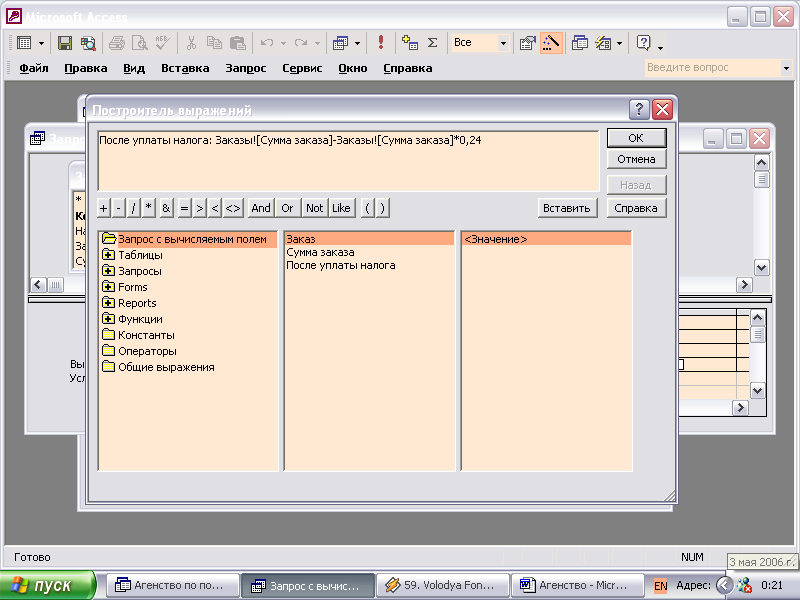Click the Build expression wand icon

point(551,43)
